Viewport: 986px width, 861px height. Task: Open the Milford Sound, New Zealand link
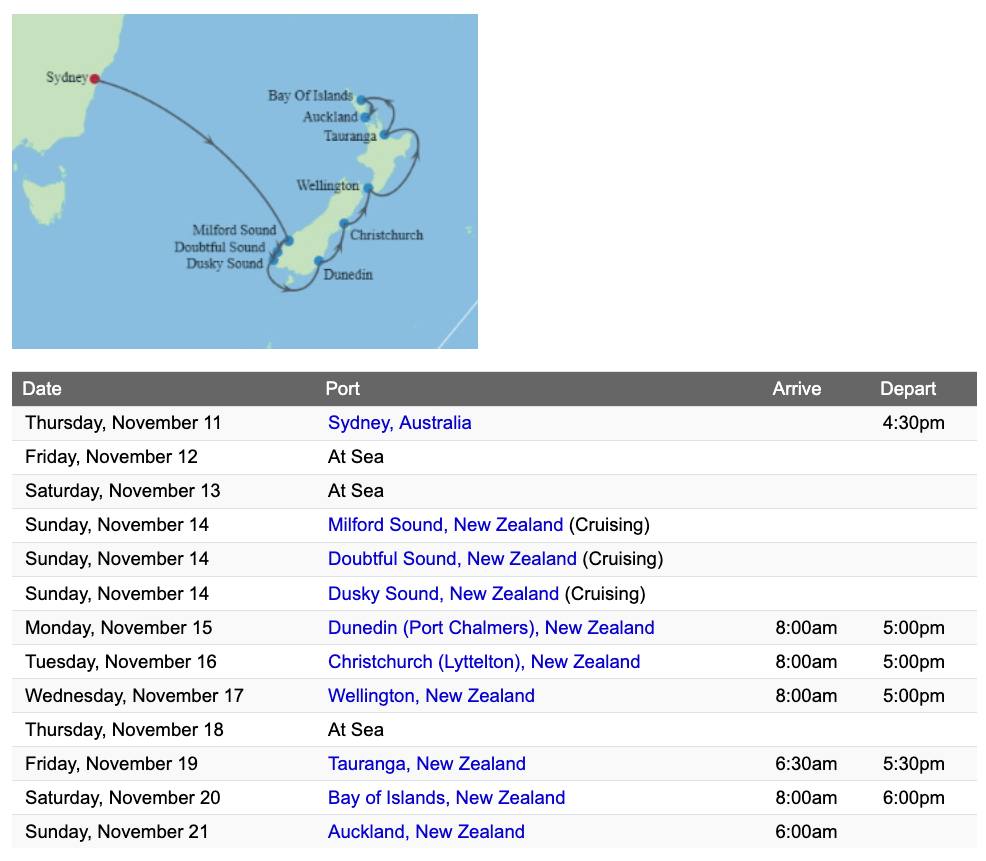click(x=445, y=525)
